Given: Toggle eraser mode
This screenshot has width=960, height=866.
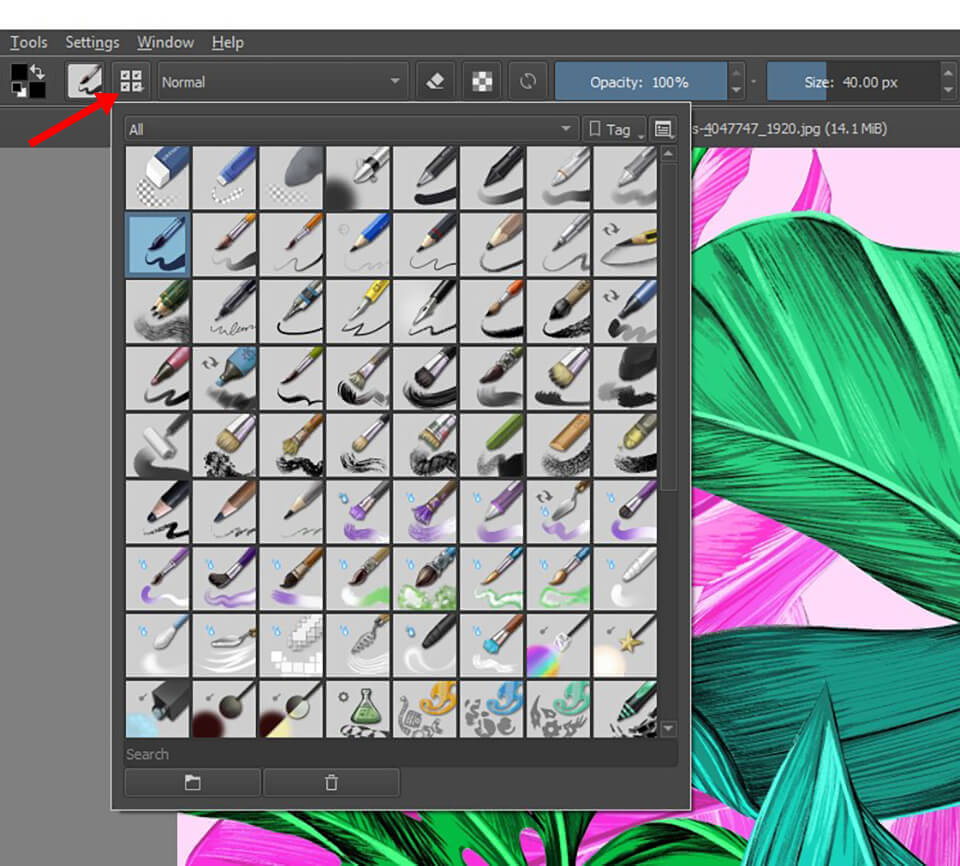Looking at the screenshot, I should (437, 81).
